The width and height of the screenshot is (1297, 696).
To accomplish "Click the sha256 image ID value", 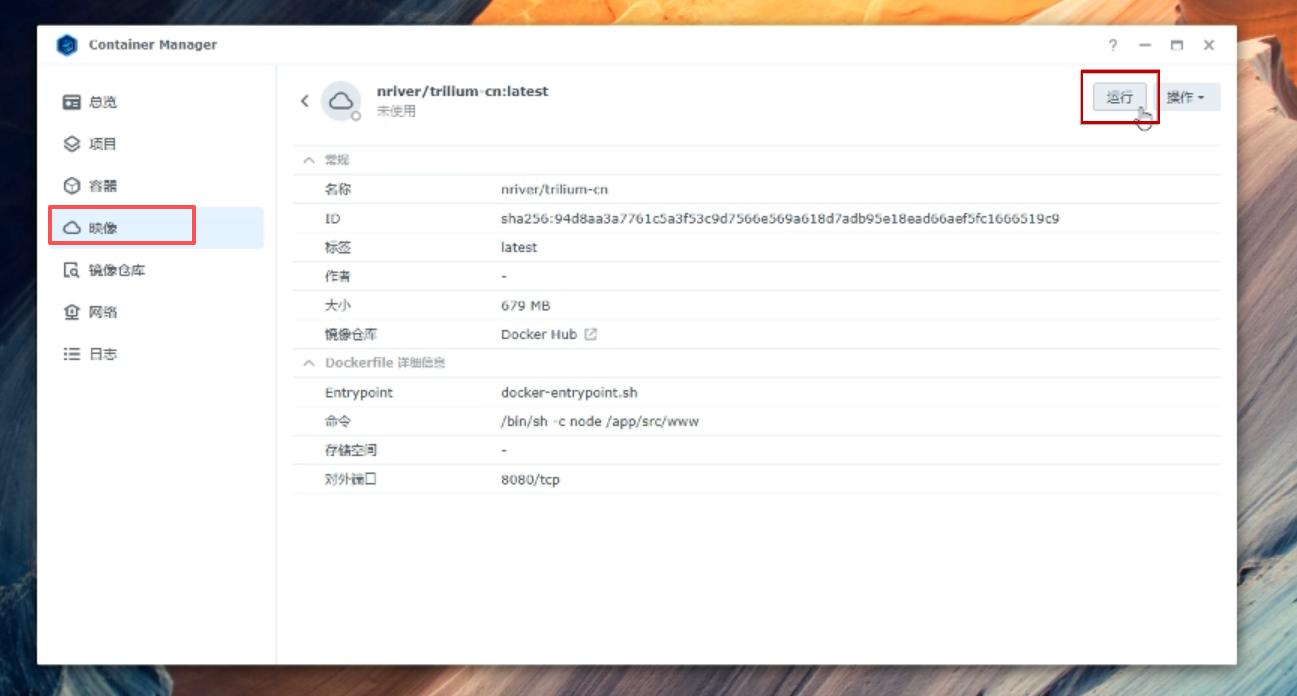I will click(x=779, y=218).
